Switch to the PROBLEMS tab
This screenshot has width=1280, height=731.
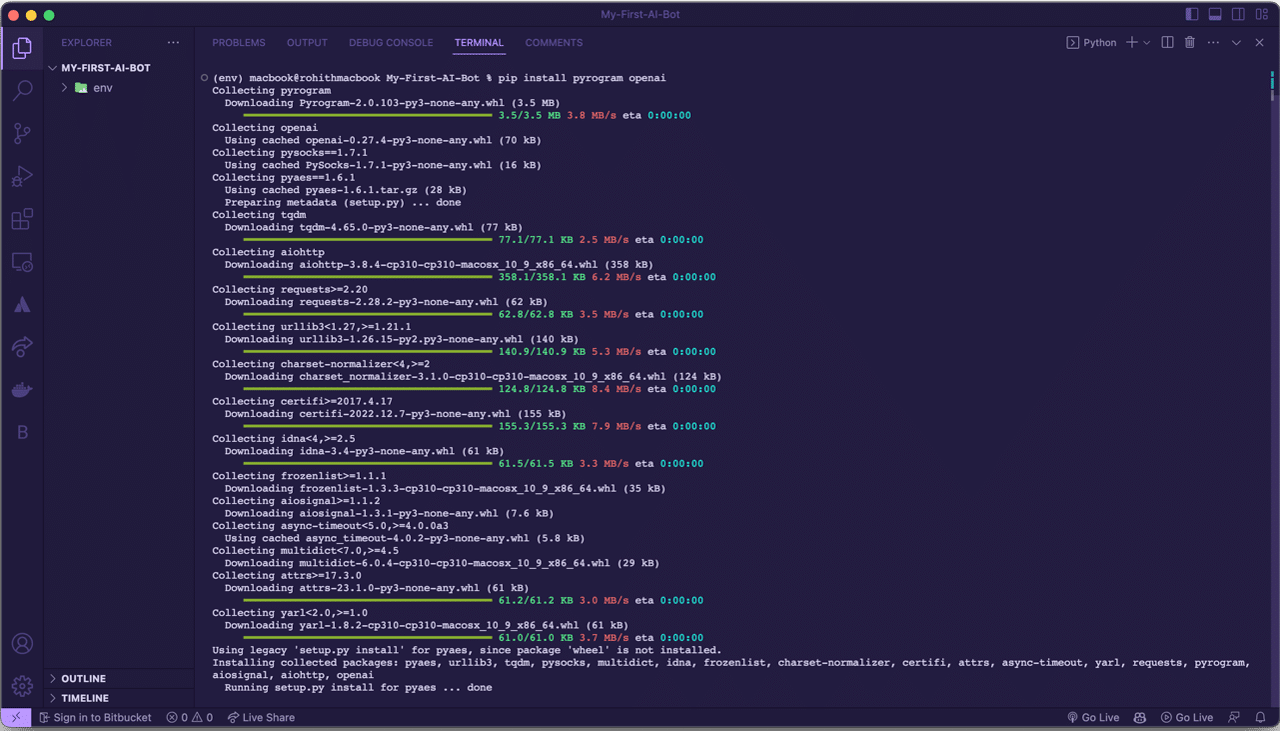click(238, 43)
